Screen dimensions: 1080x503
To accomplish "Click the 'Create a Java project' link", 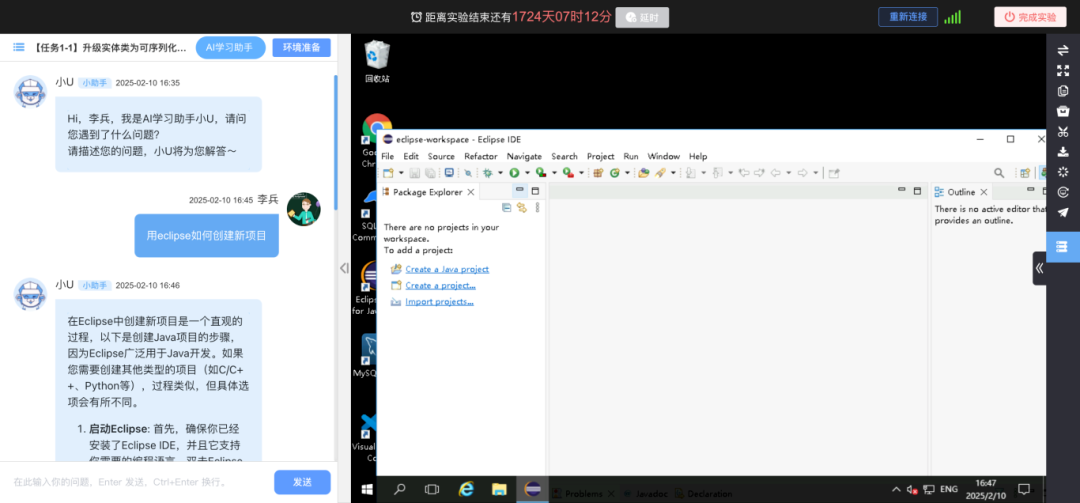I will pyautogui.click(x=447, y=269).
